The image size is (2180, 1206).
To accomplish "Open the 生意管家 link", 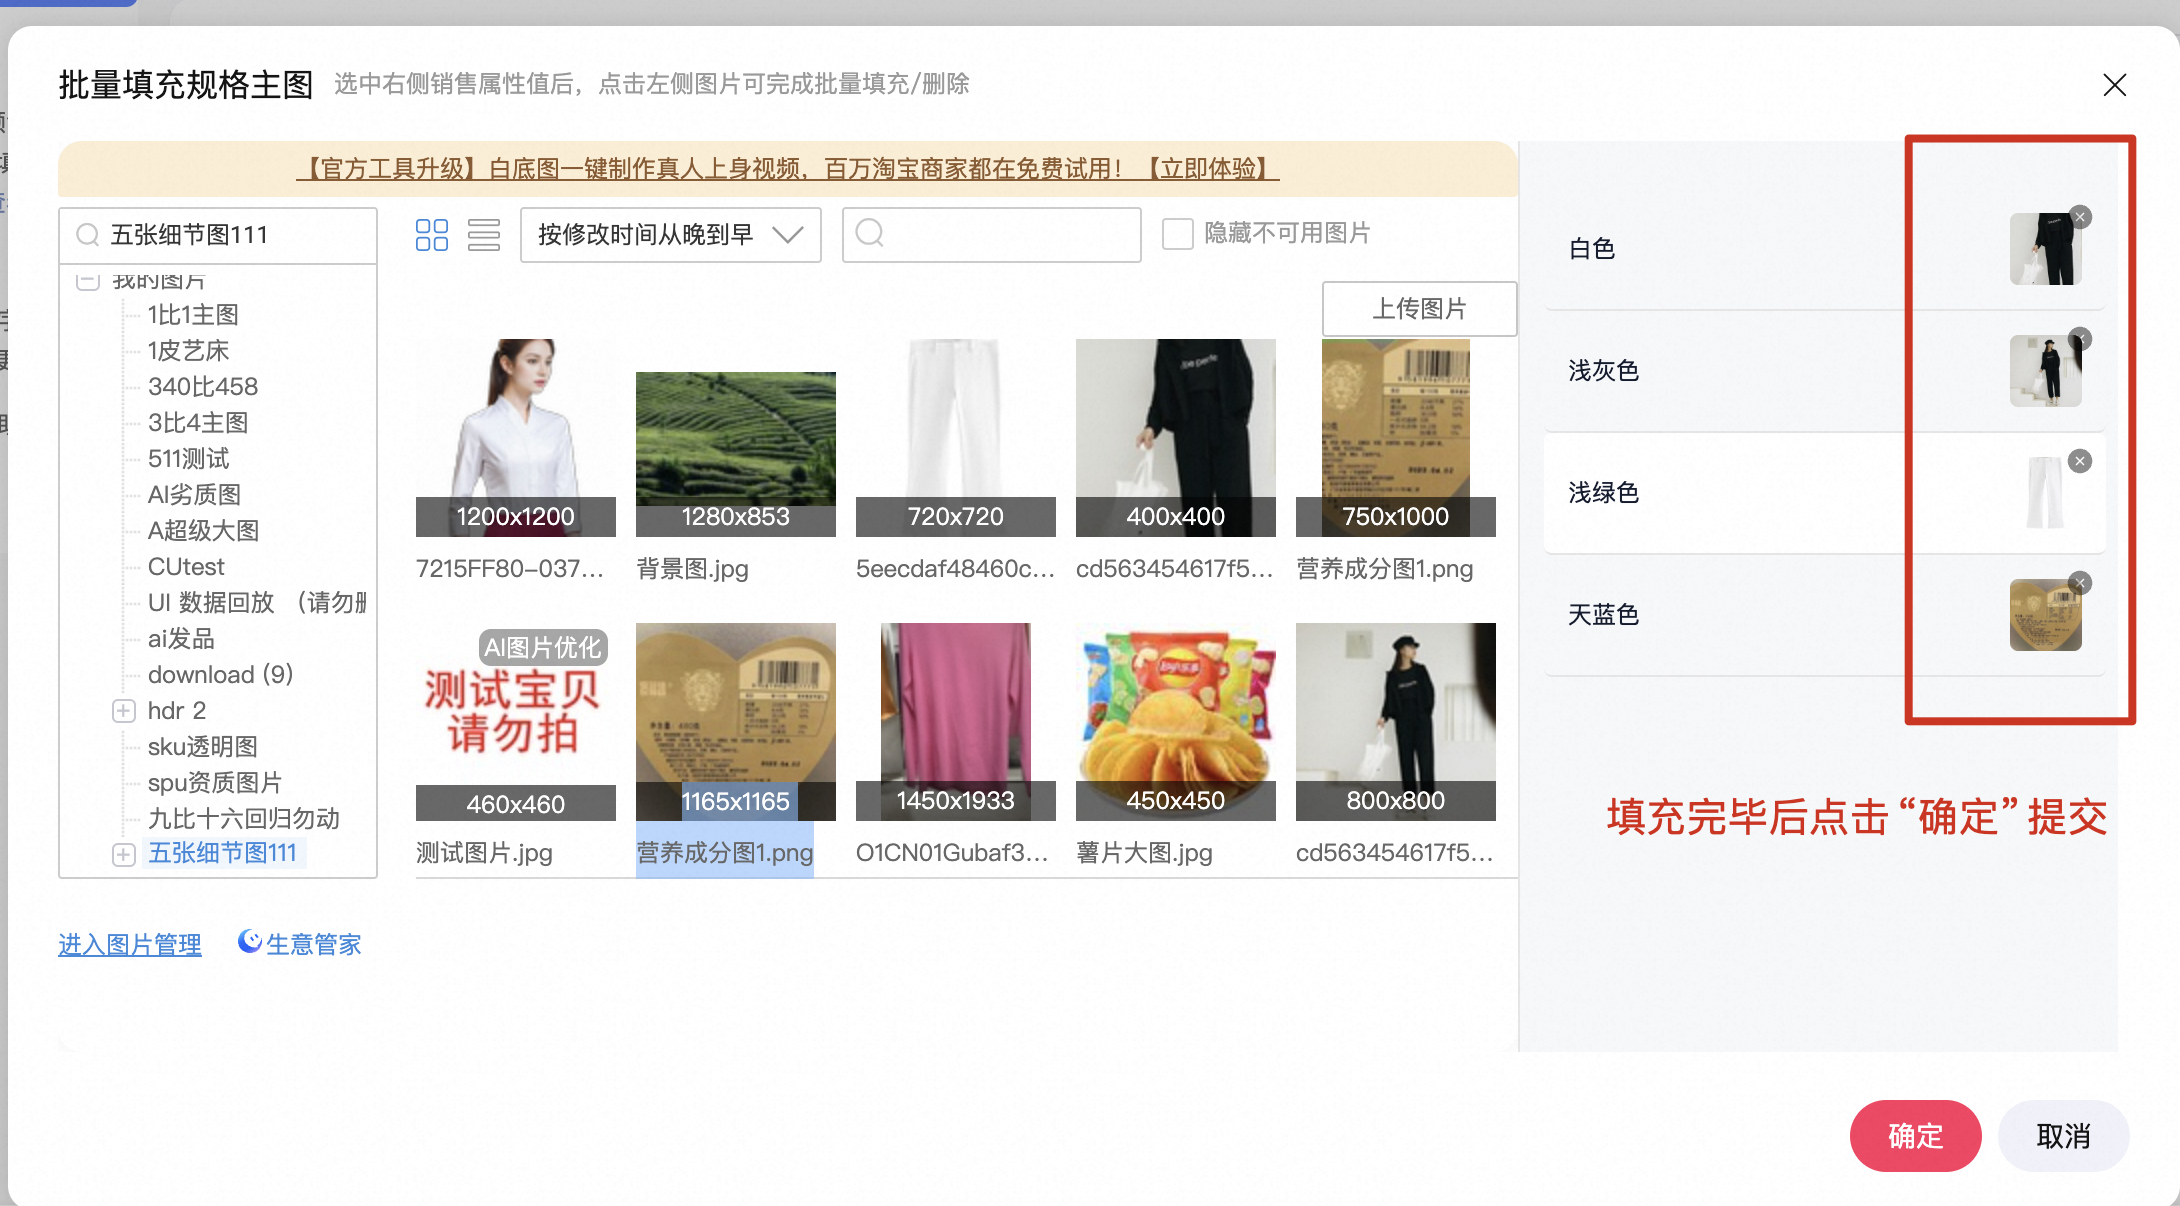I will click(x=313, y=944).
